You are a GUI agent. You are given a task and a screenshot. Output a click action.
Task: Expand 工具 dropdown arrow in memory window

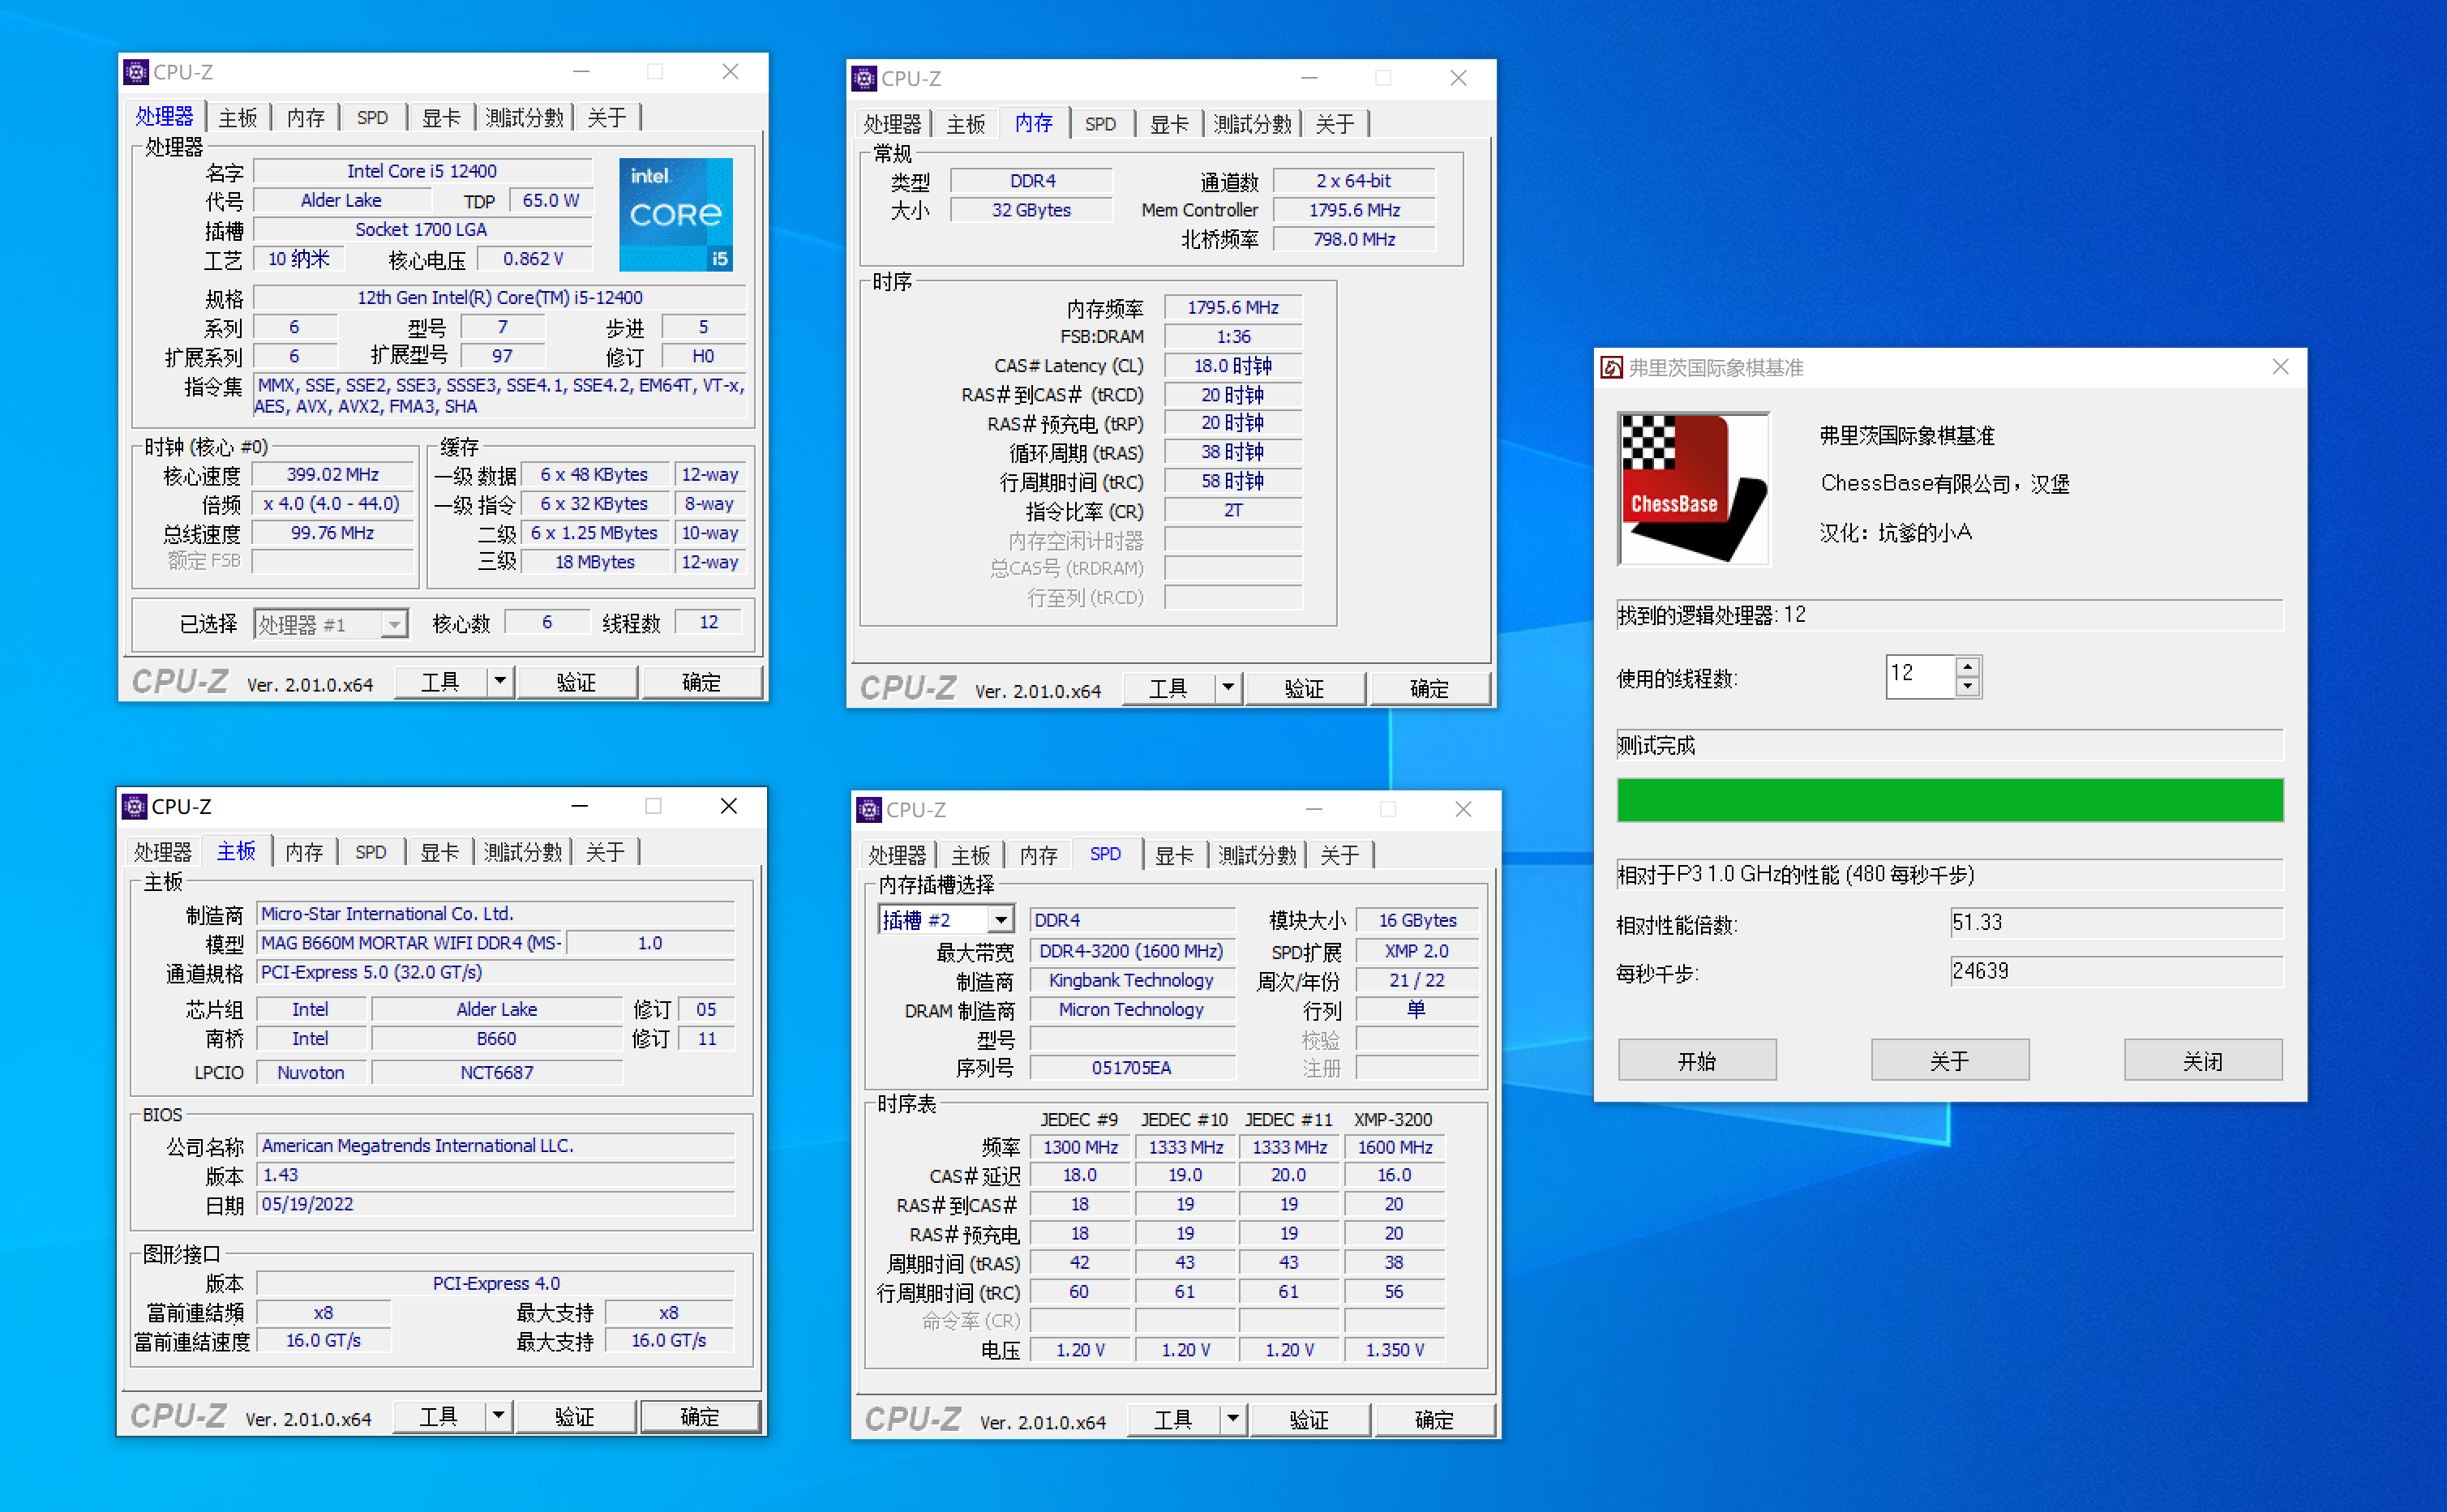click(1228, 688)
